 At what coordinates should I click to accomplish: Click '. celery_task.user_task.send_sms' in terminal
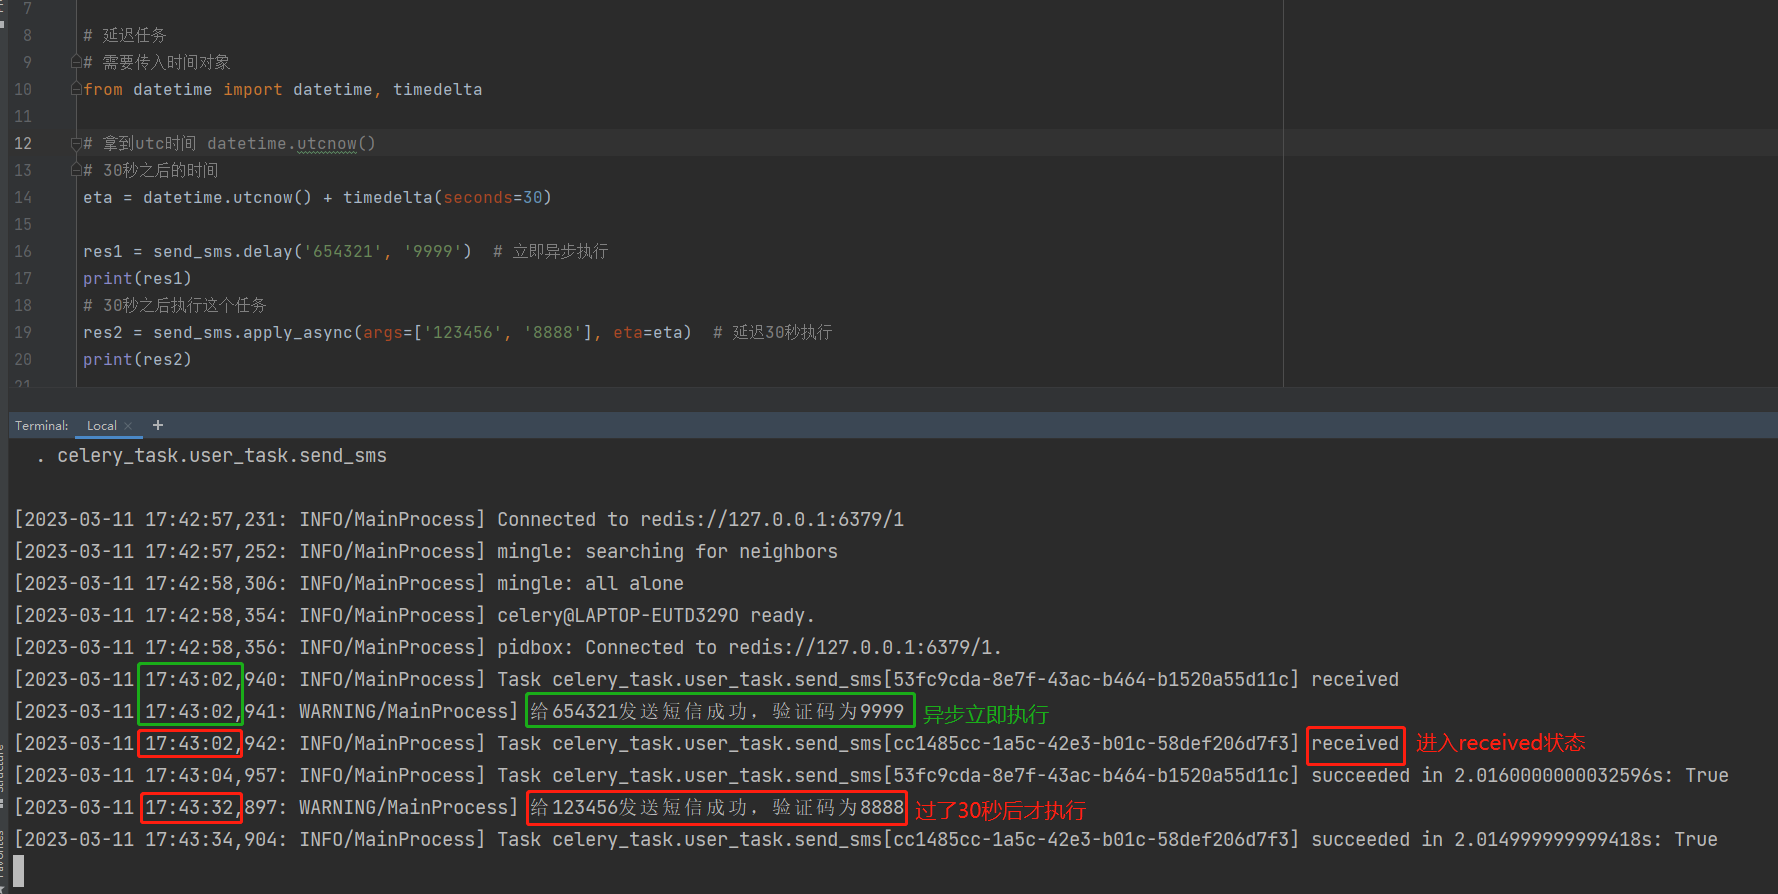click(211, 456)
